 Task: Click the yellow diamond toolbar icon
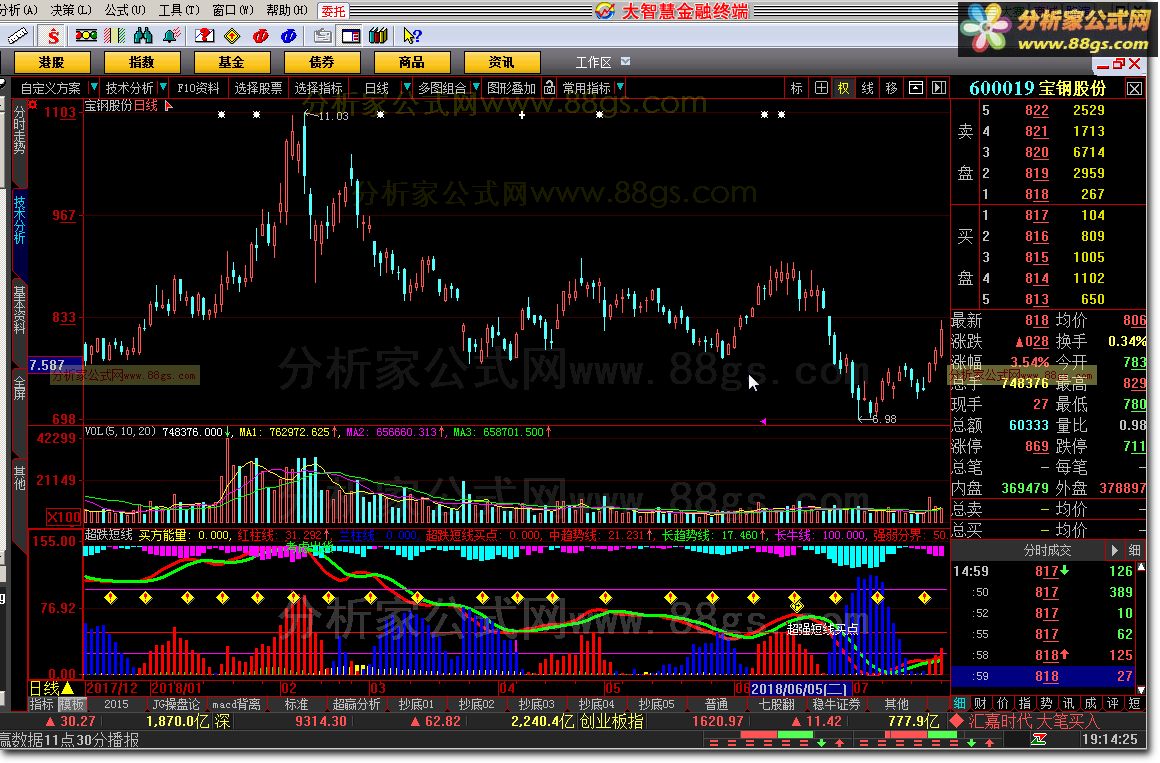(232, 35)
